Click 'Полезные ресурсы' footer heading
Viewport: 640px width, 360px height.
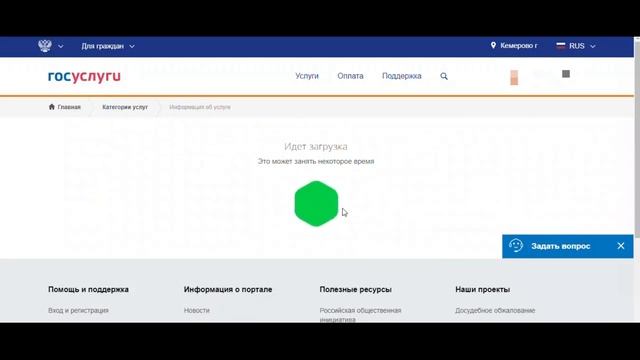click(356, 289)
